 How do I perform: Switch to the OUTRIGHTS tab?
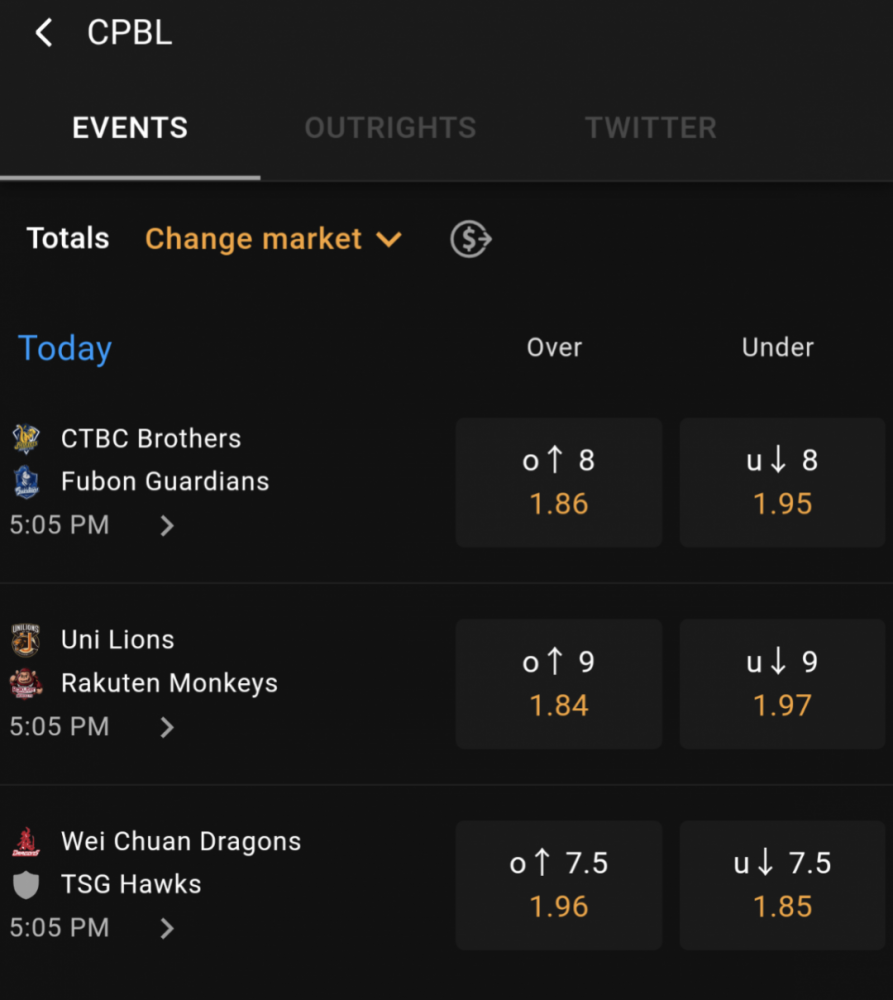(390, 128)
